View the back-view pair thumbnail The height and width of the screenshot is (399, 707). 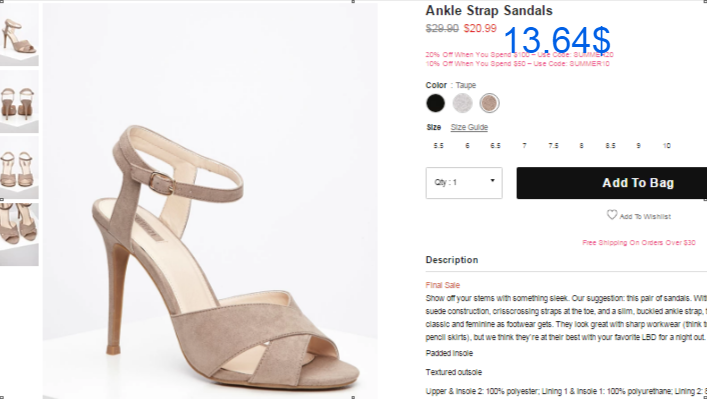[x=19, y=101]
